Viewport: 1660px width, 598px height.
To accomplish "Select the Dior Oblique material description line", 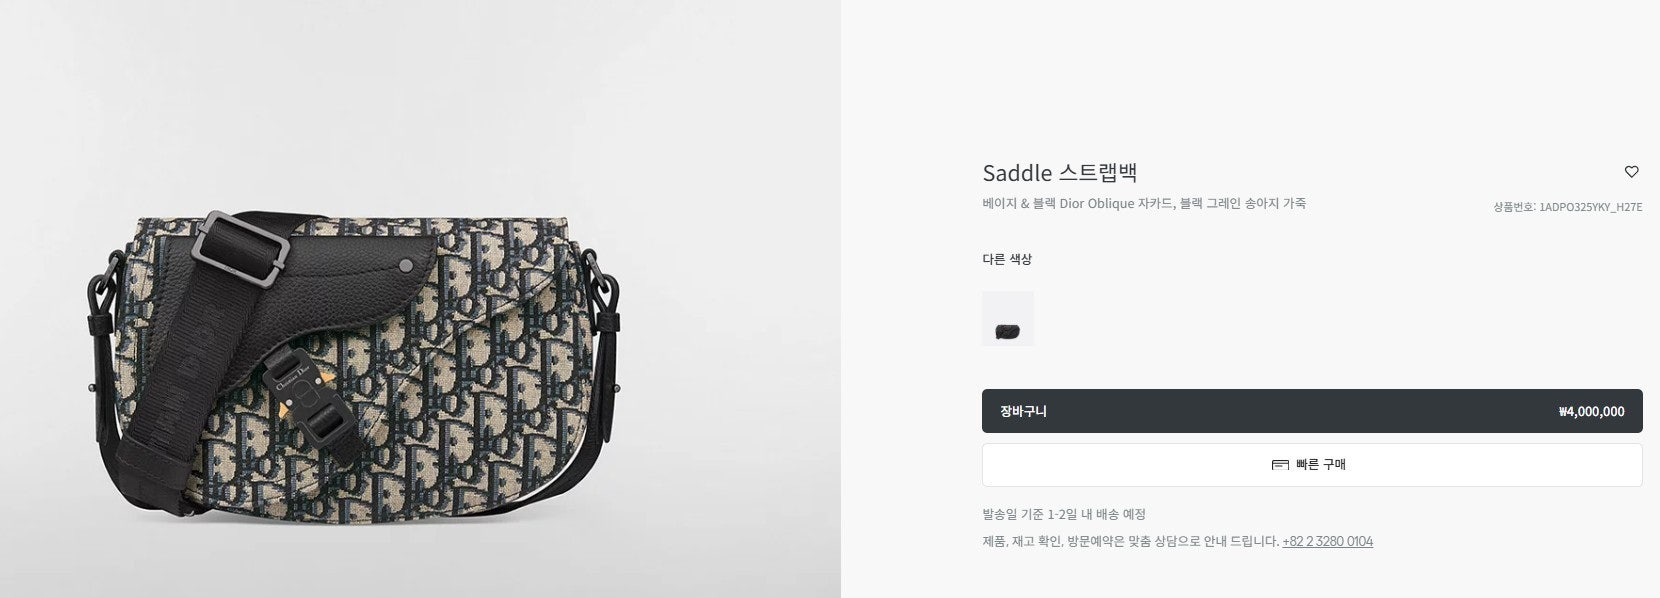I will click(x=1144, y=203).
